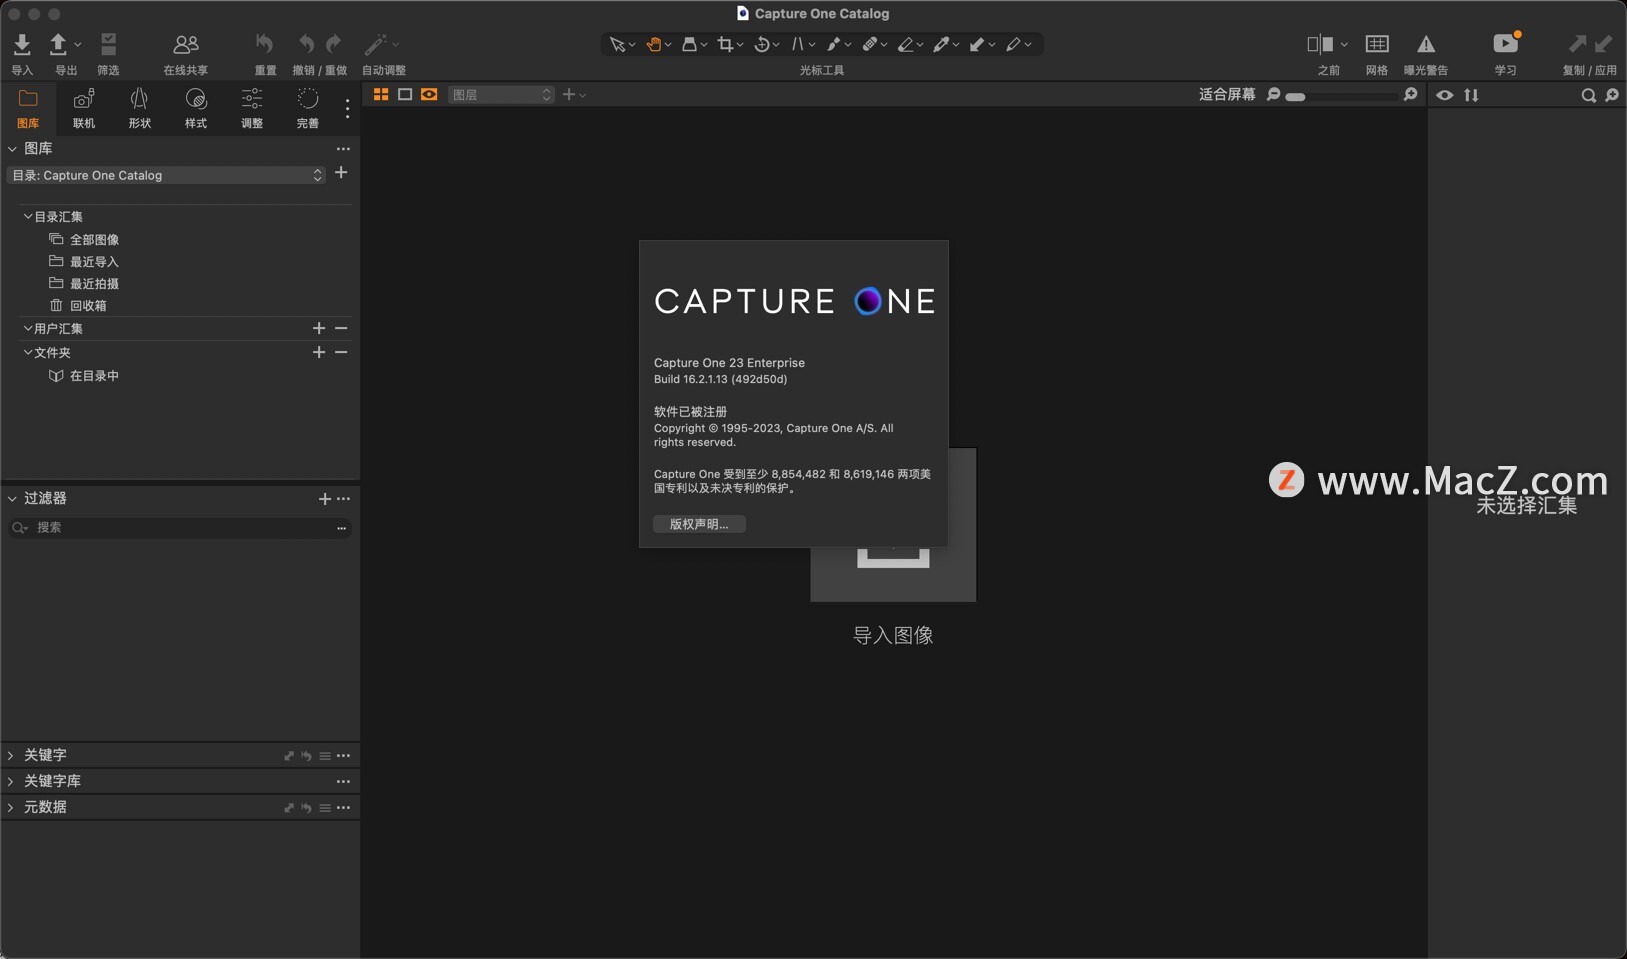The image size is (1627, 959).
Task: Open the catalog selector dropdown
Action: click(166, 175)
